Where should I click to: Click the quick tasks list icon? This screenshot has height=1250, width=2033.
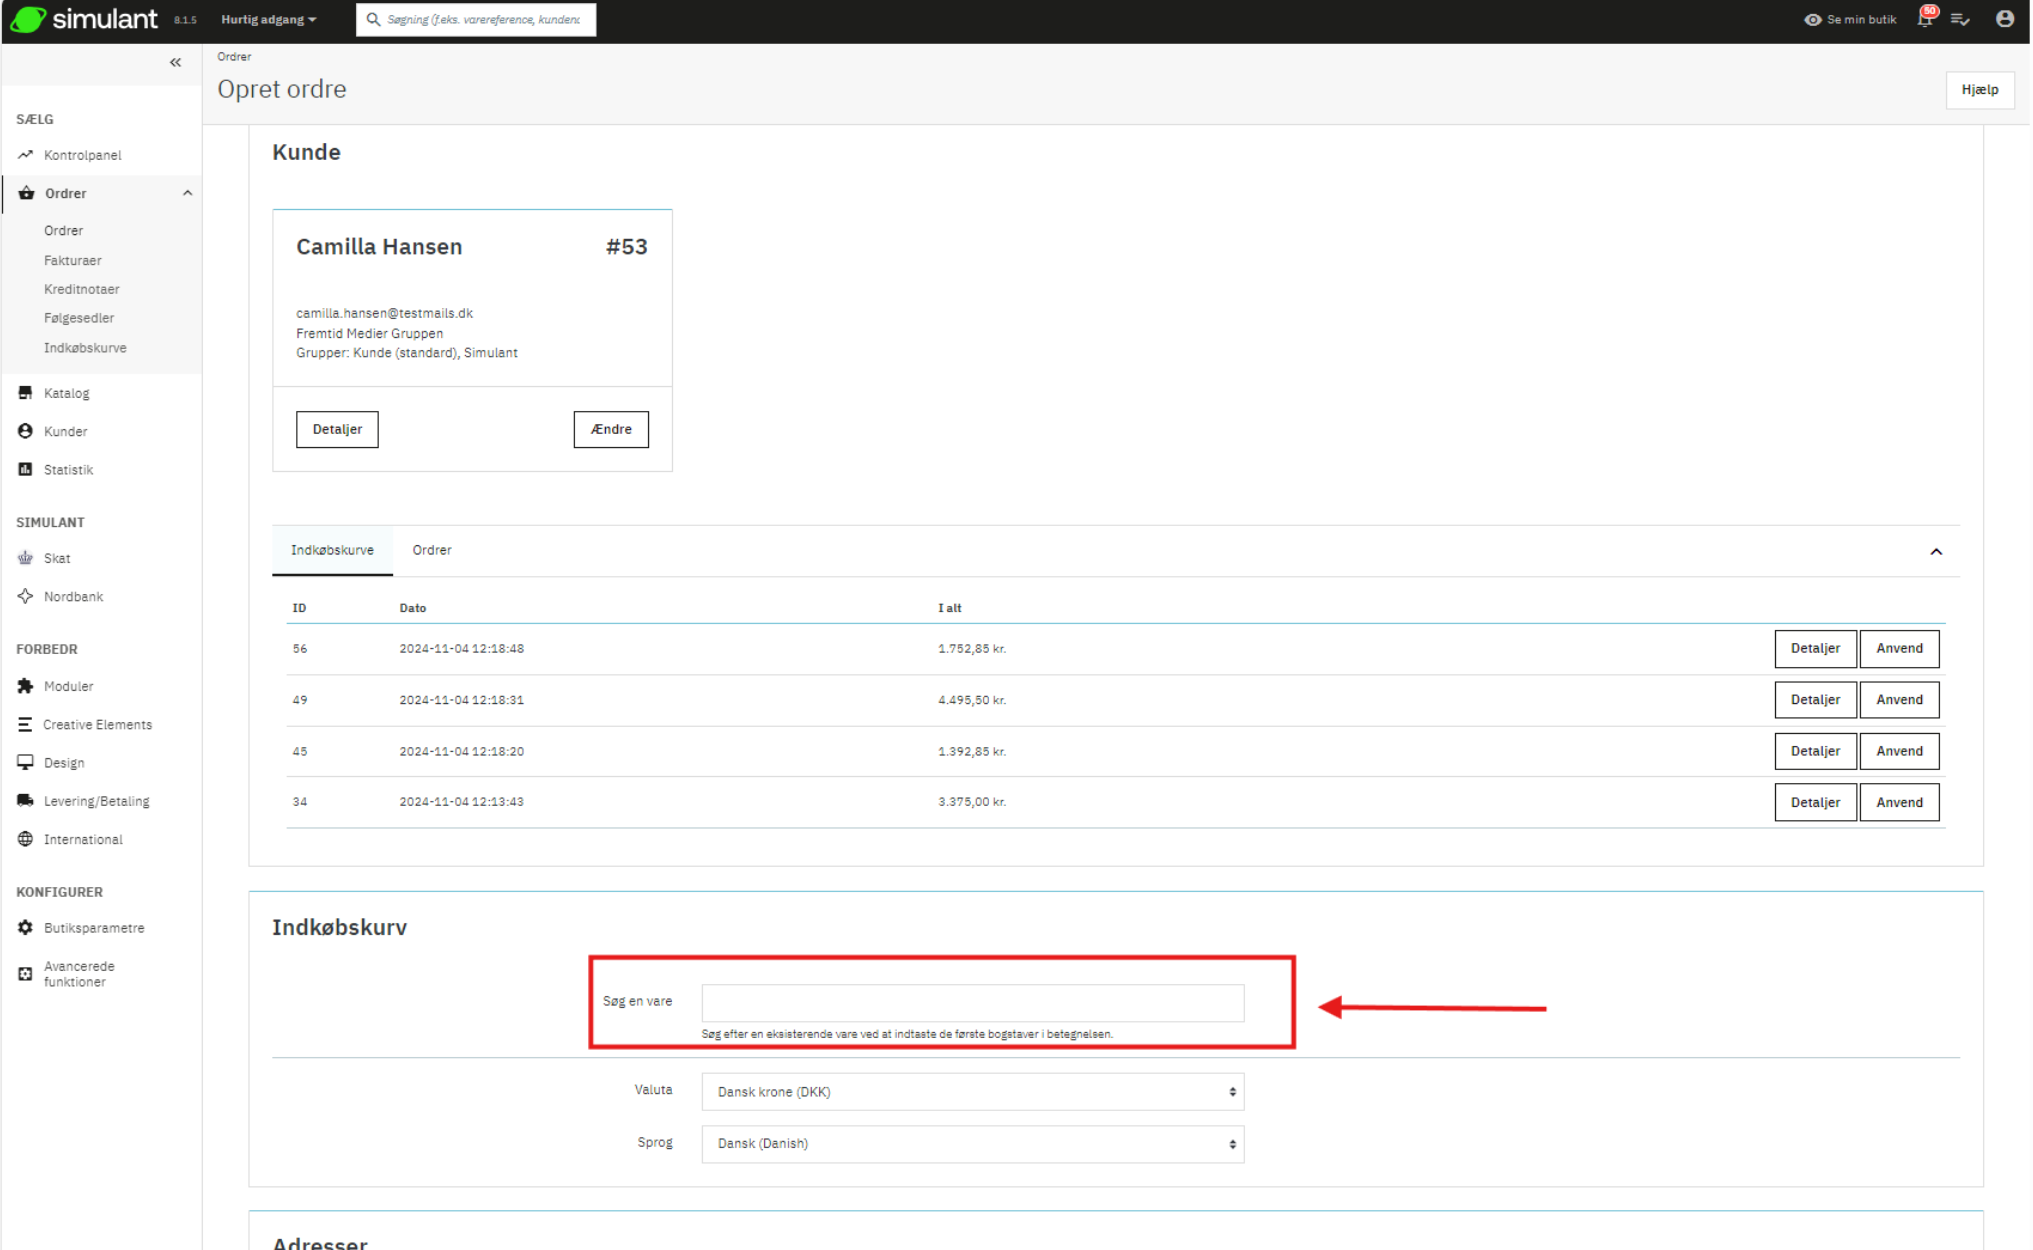(x=1960, y=20)
